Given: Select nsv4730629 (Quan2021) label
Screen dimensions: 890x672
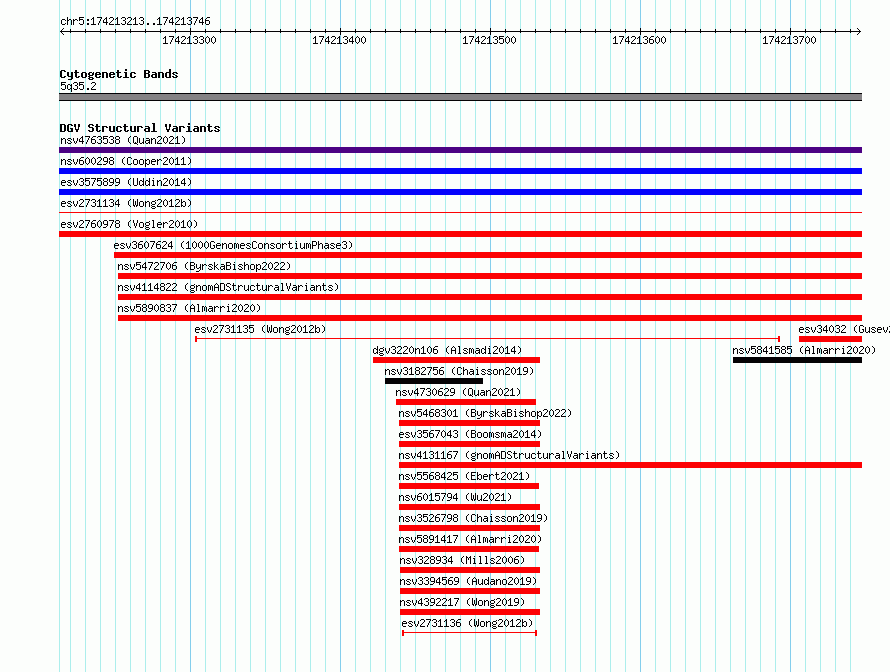Looking at the screenshot, I should 458,392.
